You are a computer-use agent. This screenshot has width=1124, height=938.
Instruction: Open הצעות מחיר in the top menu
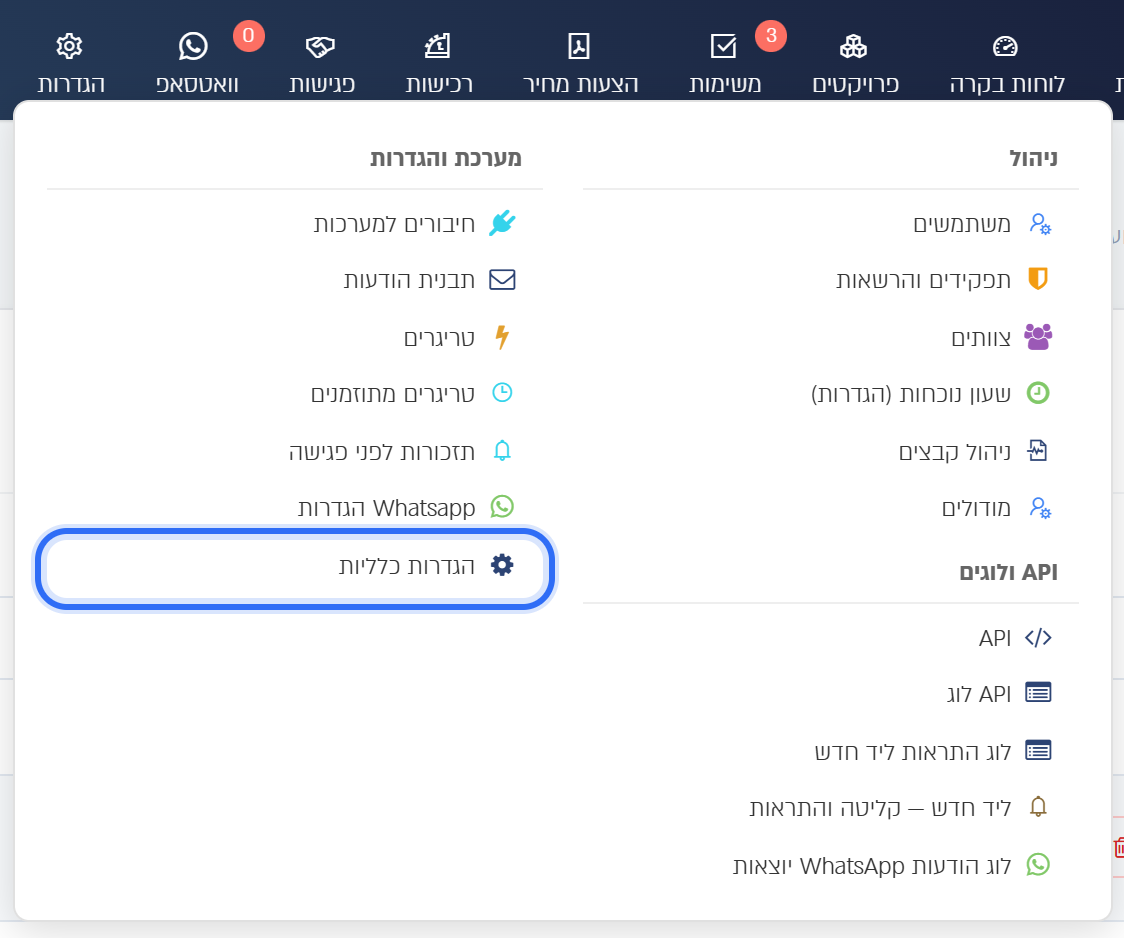tap(581, 85)
